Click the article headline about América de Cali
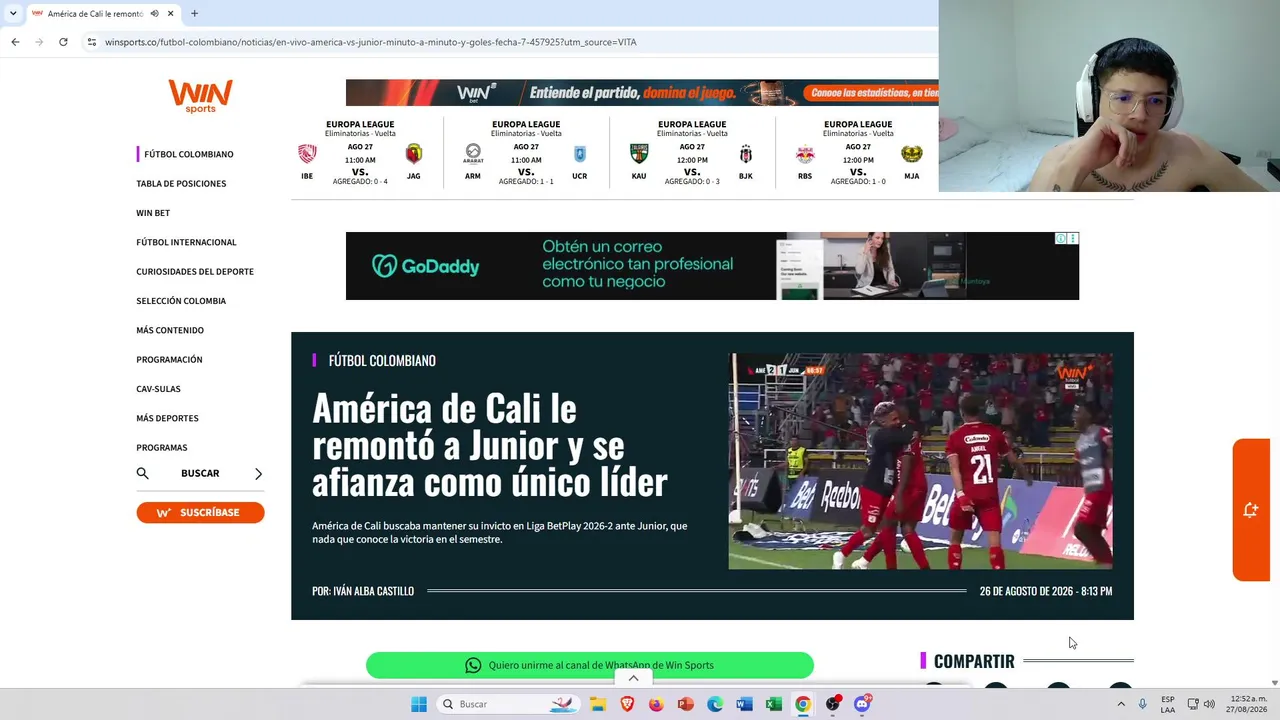The image size is (1280, 720). point(490,445)
